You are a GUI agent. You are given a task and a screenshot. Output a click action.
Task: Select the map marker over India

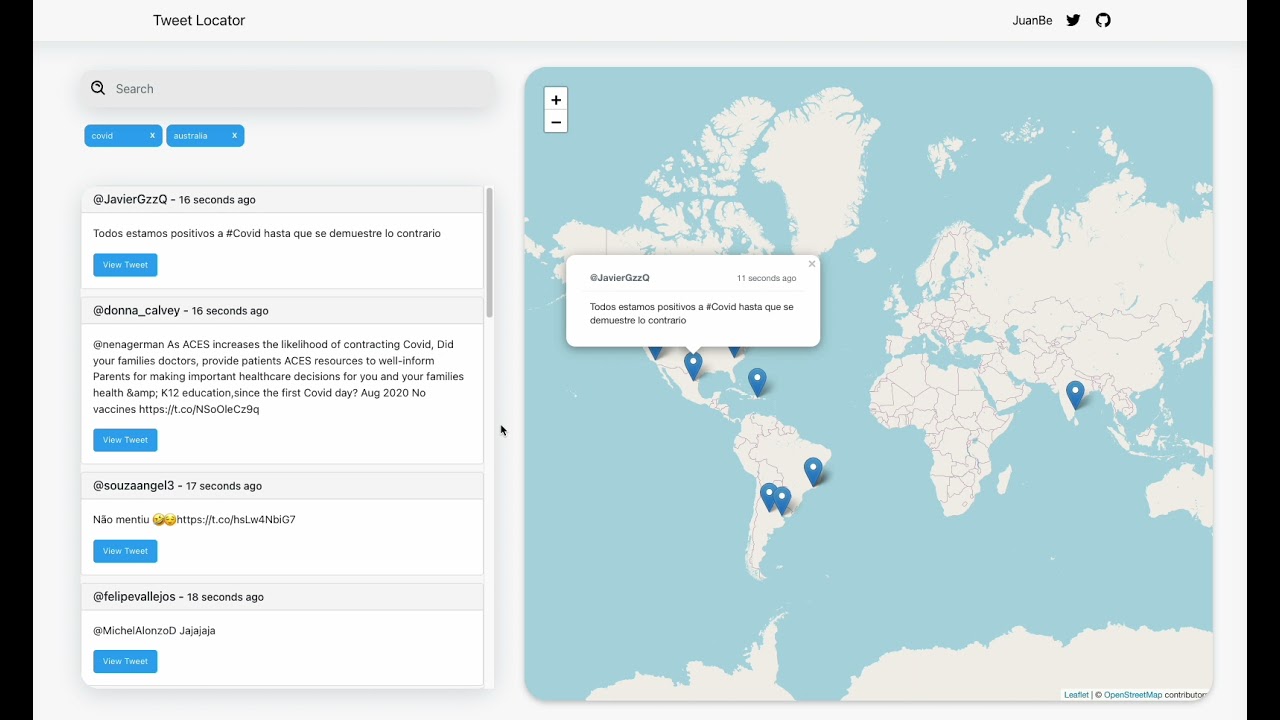coord(1075,395)
